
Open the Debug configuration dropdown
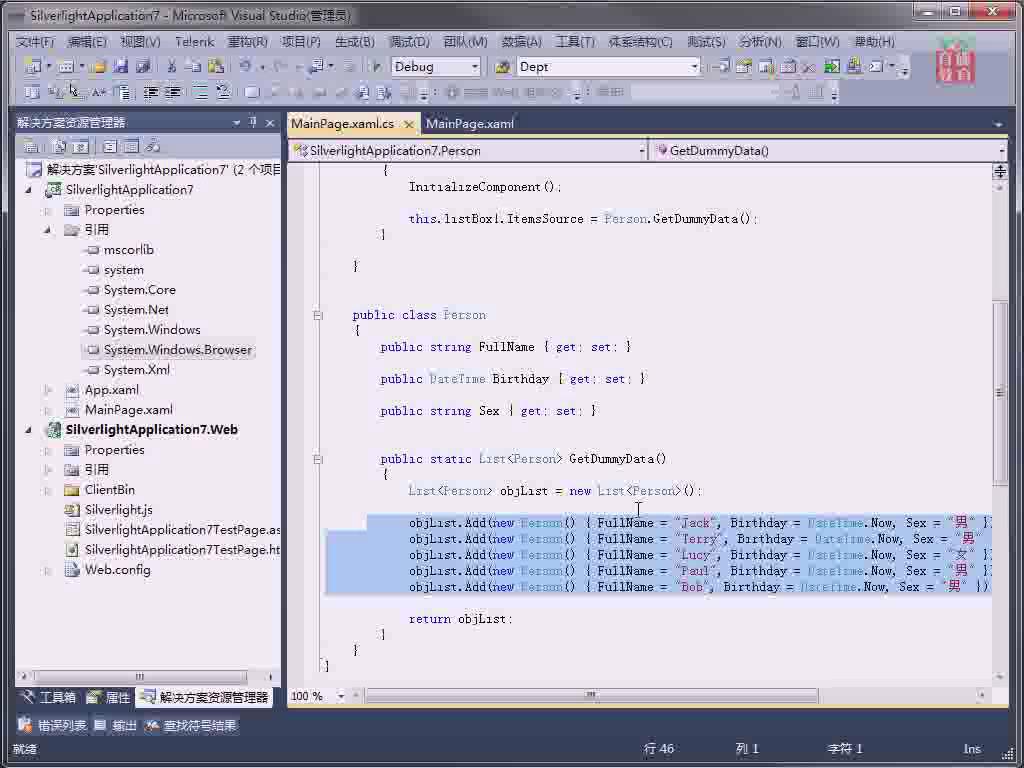475,67
